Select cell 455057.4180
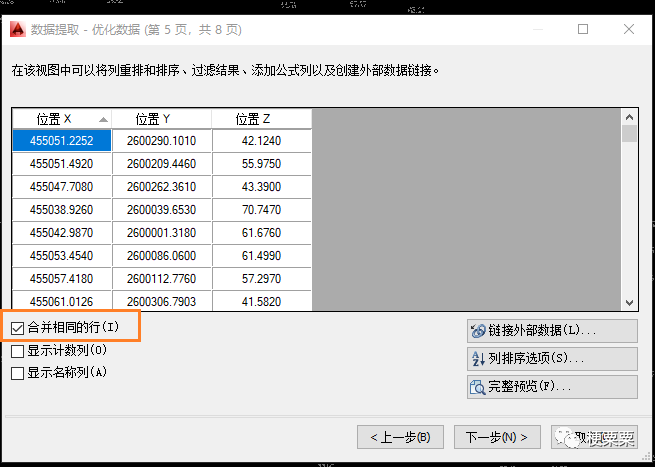The width and height of the screenshot is (655, 467). [62, 279]
